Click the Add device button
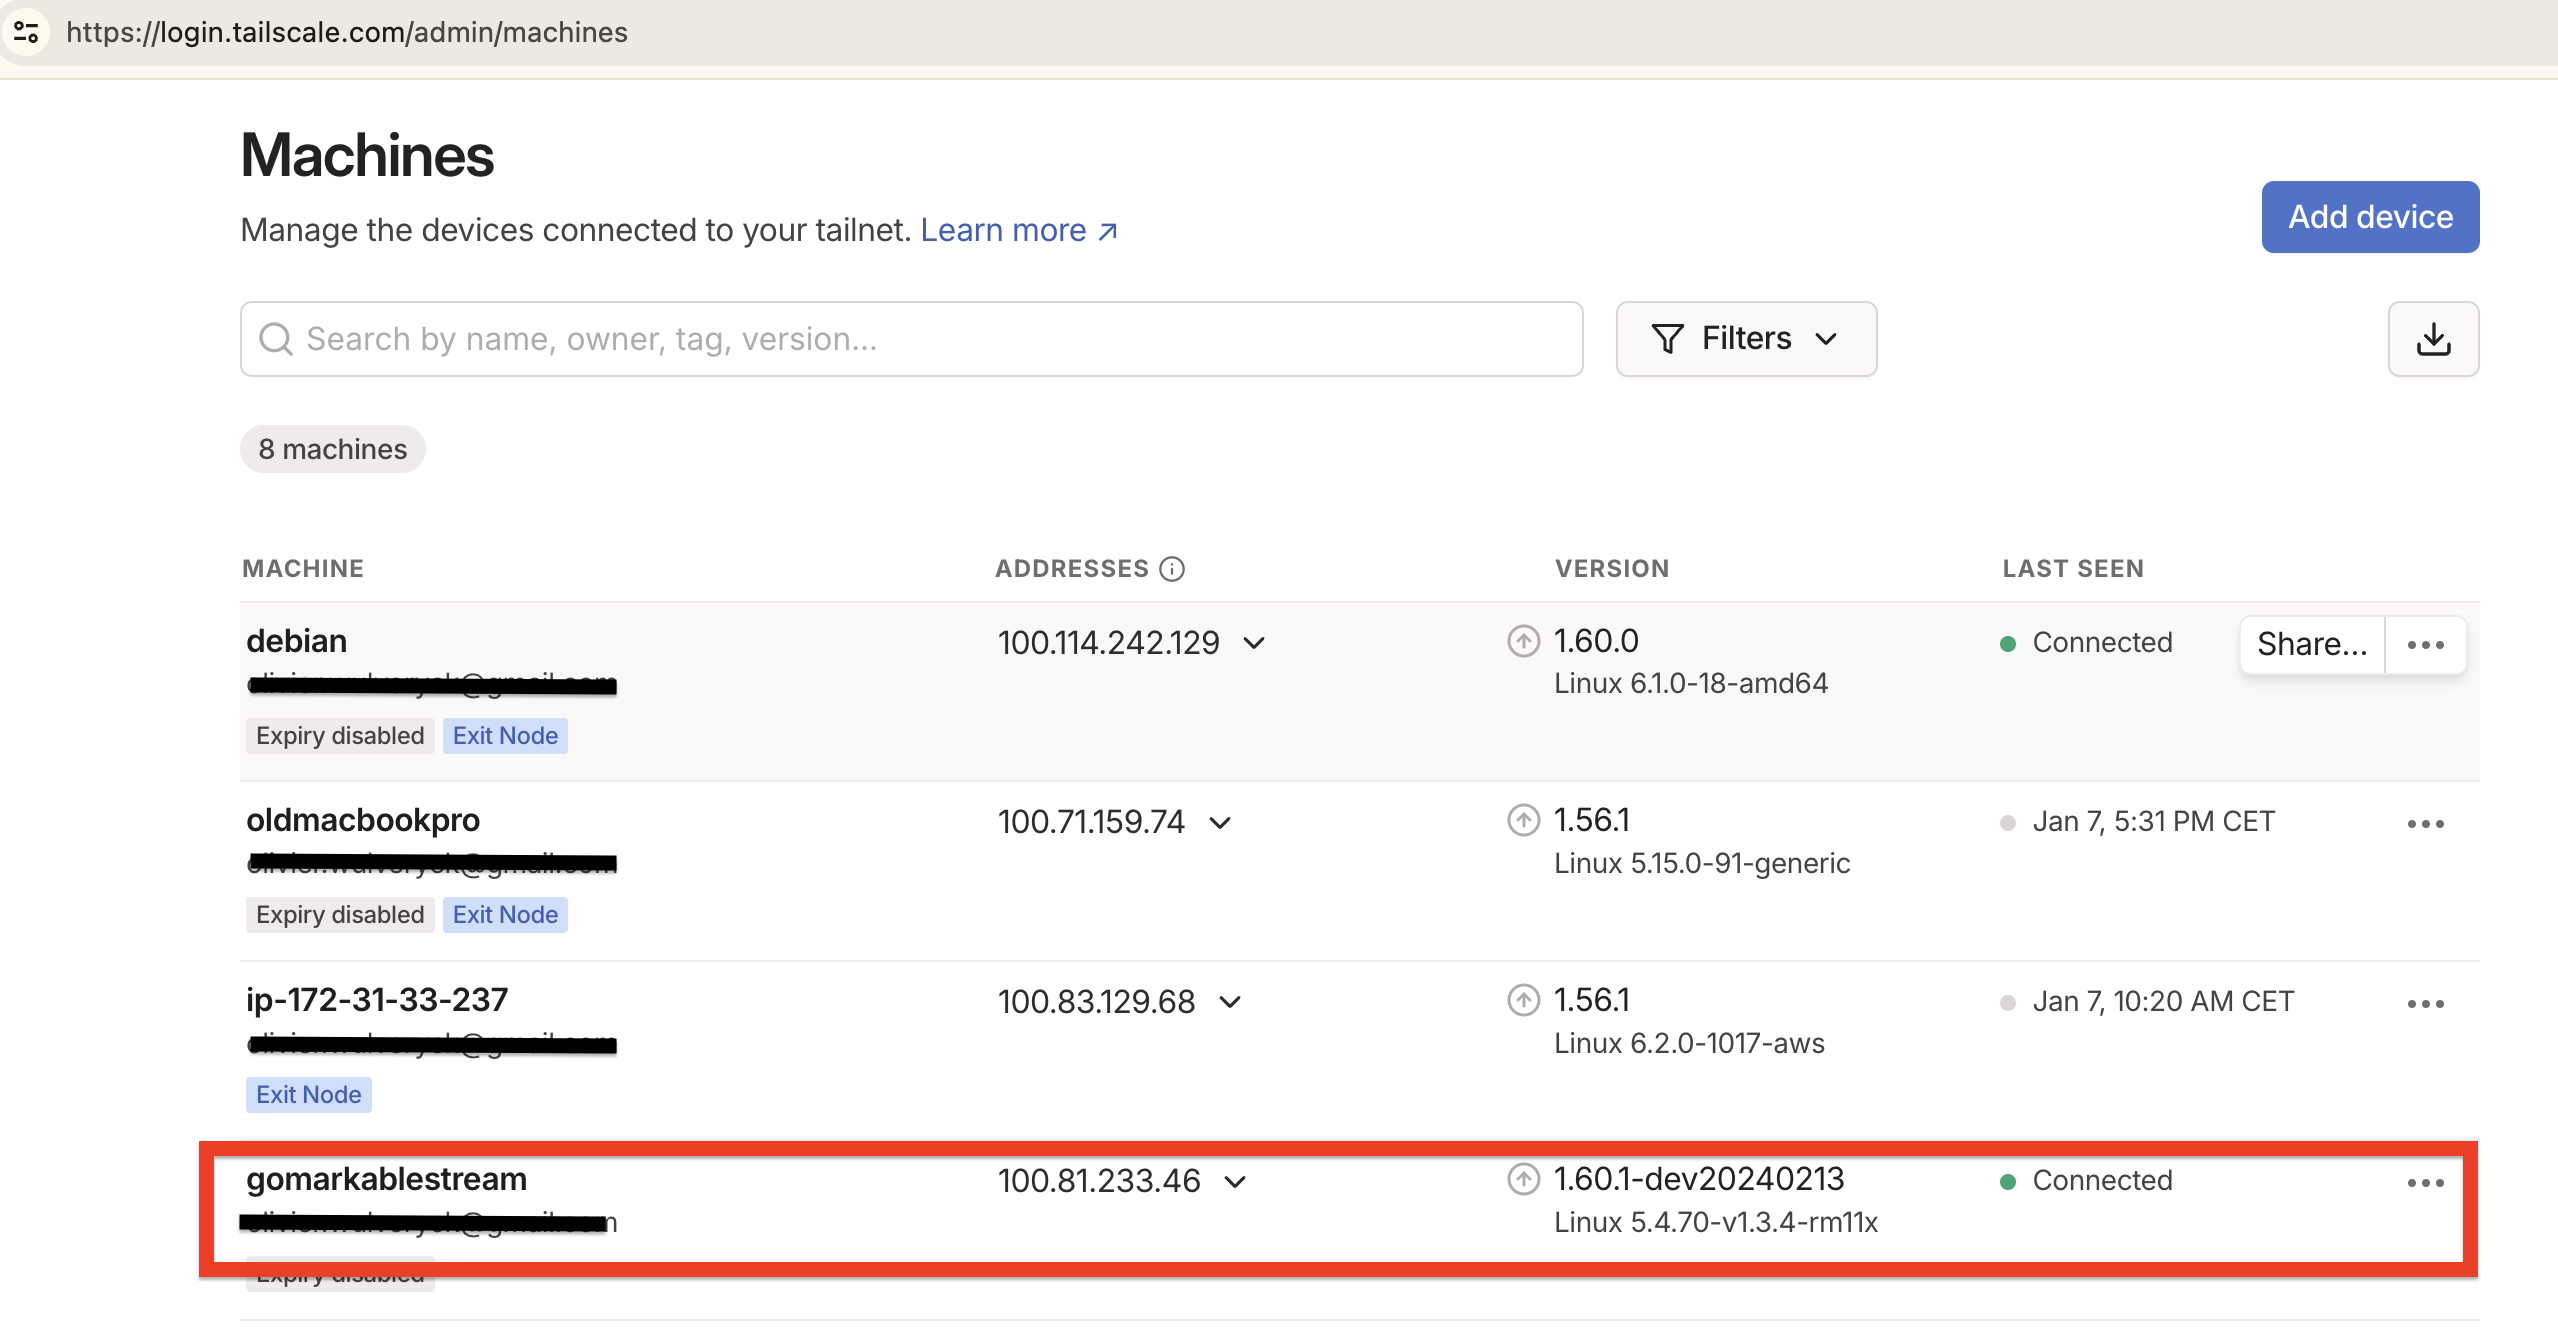 tap(2370, 217)
